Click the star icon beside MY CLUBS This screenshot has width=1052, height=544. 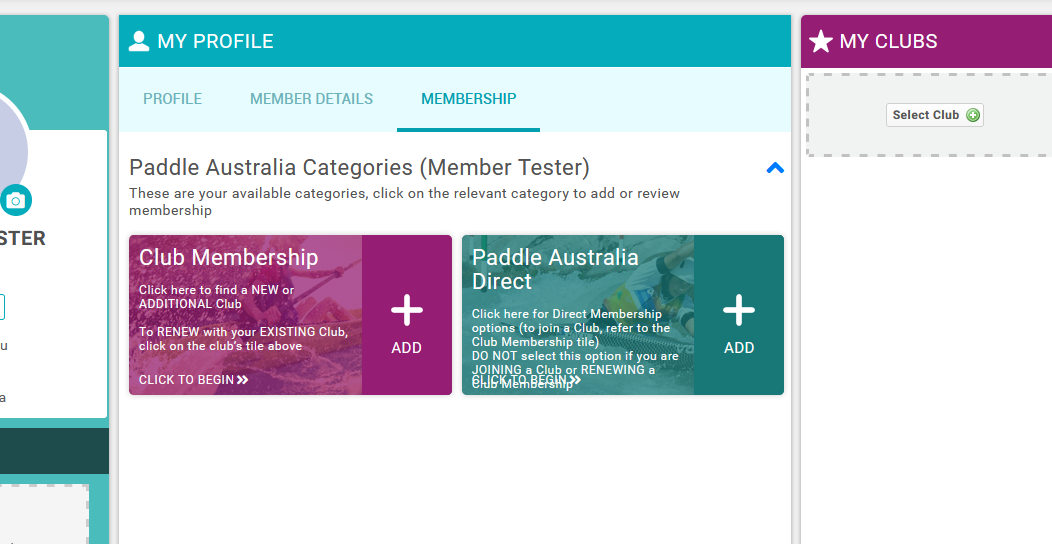pyautogui.click(x=821, y=41)
